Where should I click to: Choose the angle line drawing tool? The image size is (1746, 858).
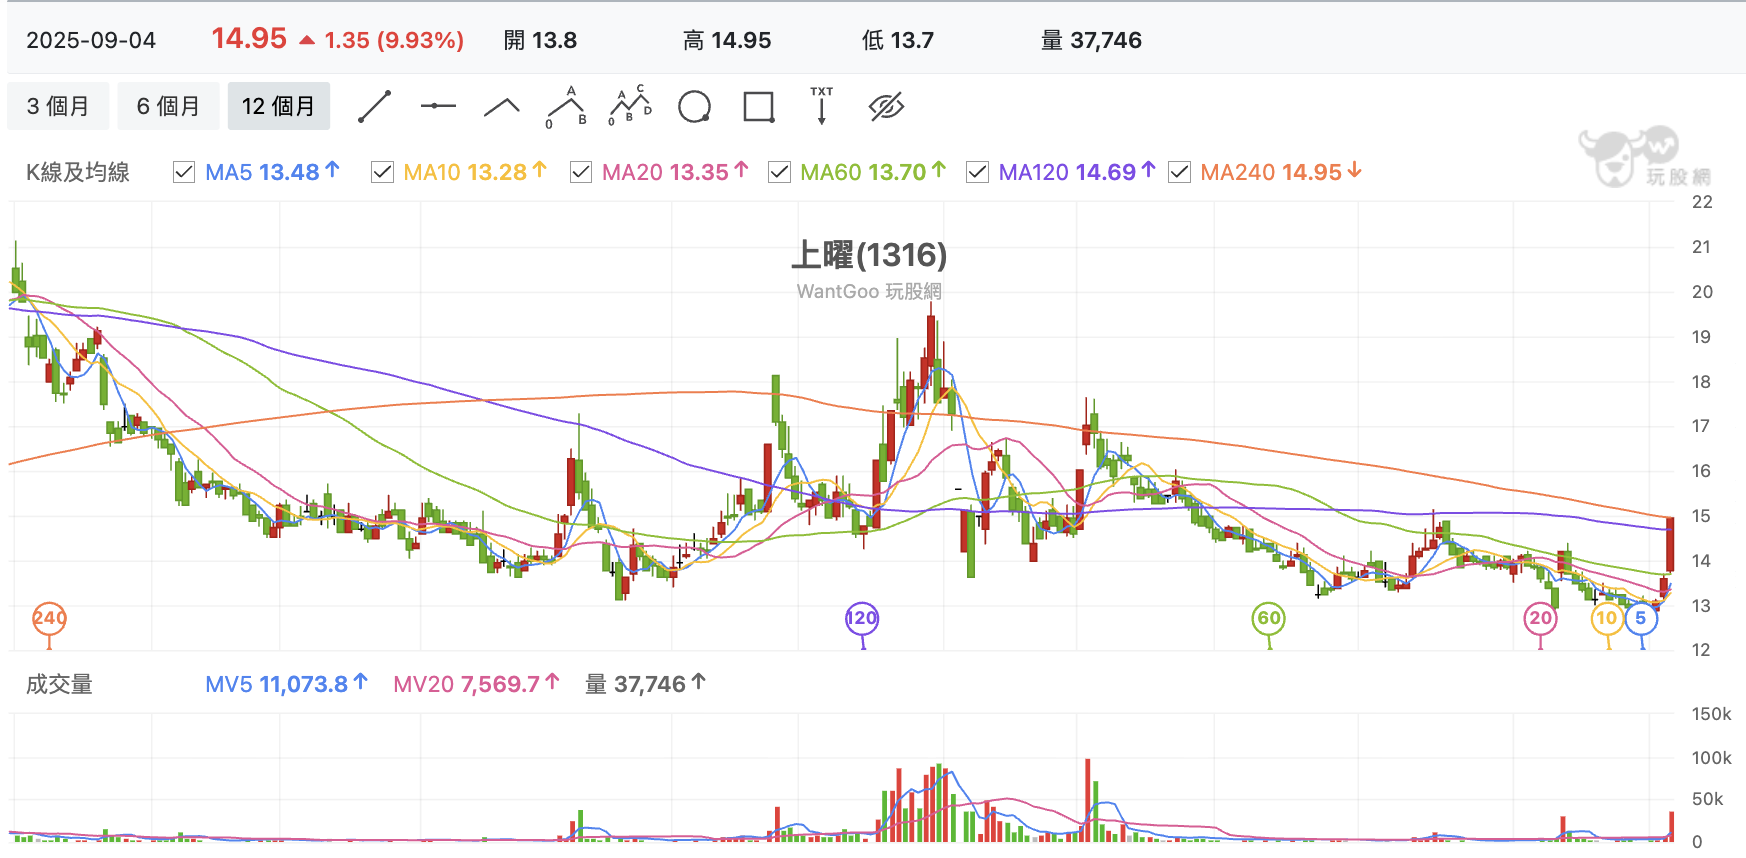click(502, 107)
